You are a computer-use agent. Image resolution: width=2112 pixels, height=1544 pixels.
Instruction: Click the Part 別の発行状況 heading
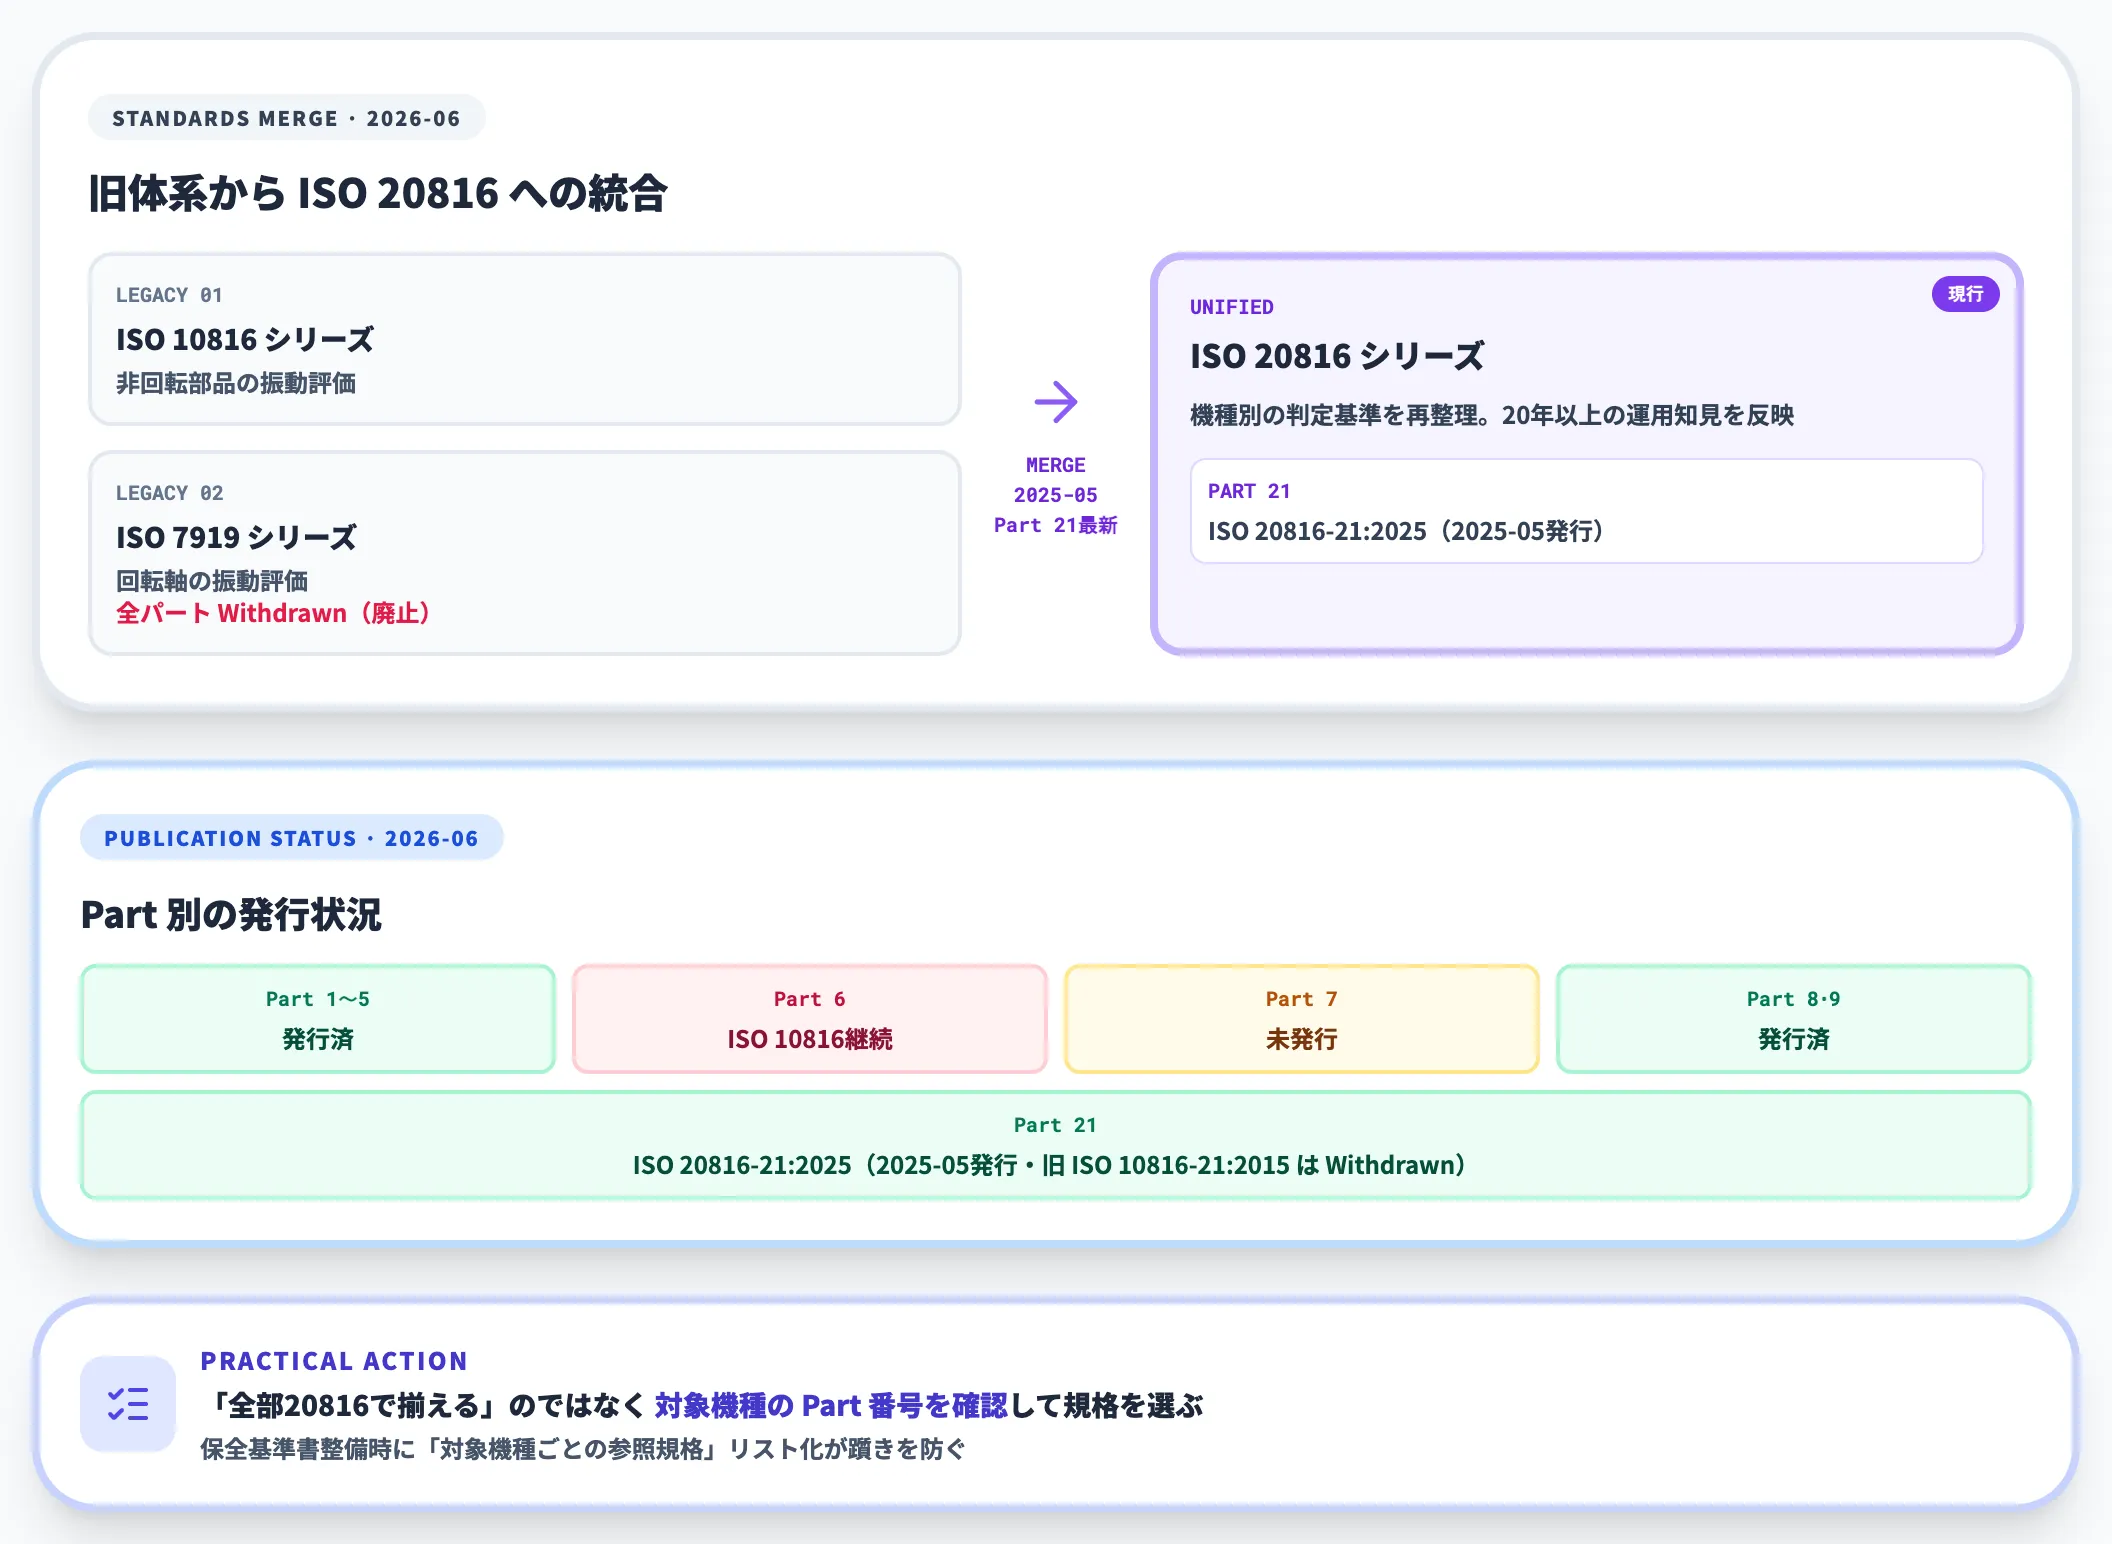tap(231, 914)
